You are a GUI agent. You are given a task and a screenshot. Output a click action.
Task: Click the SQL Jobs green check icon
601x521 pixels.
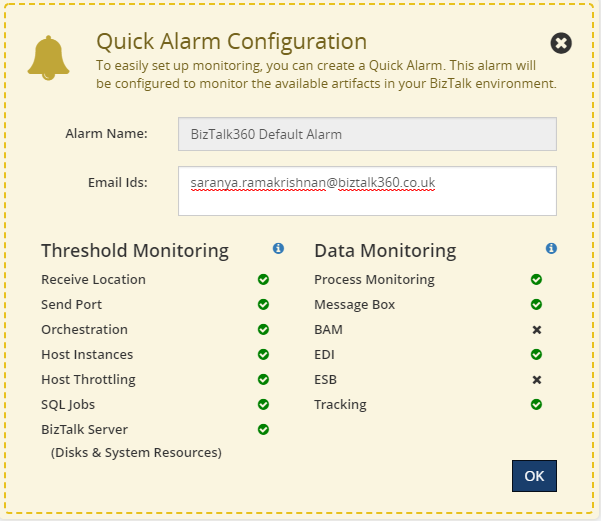pyautogui.click(x=264, y=405)
